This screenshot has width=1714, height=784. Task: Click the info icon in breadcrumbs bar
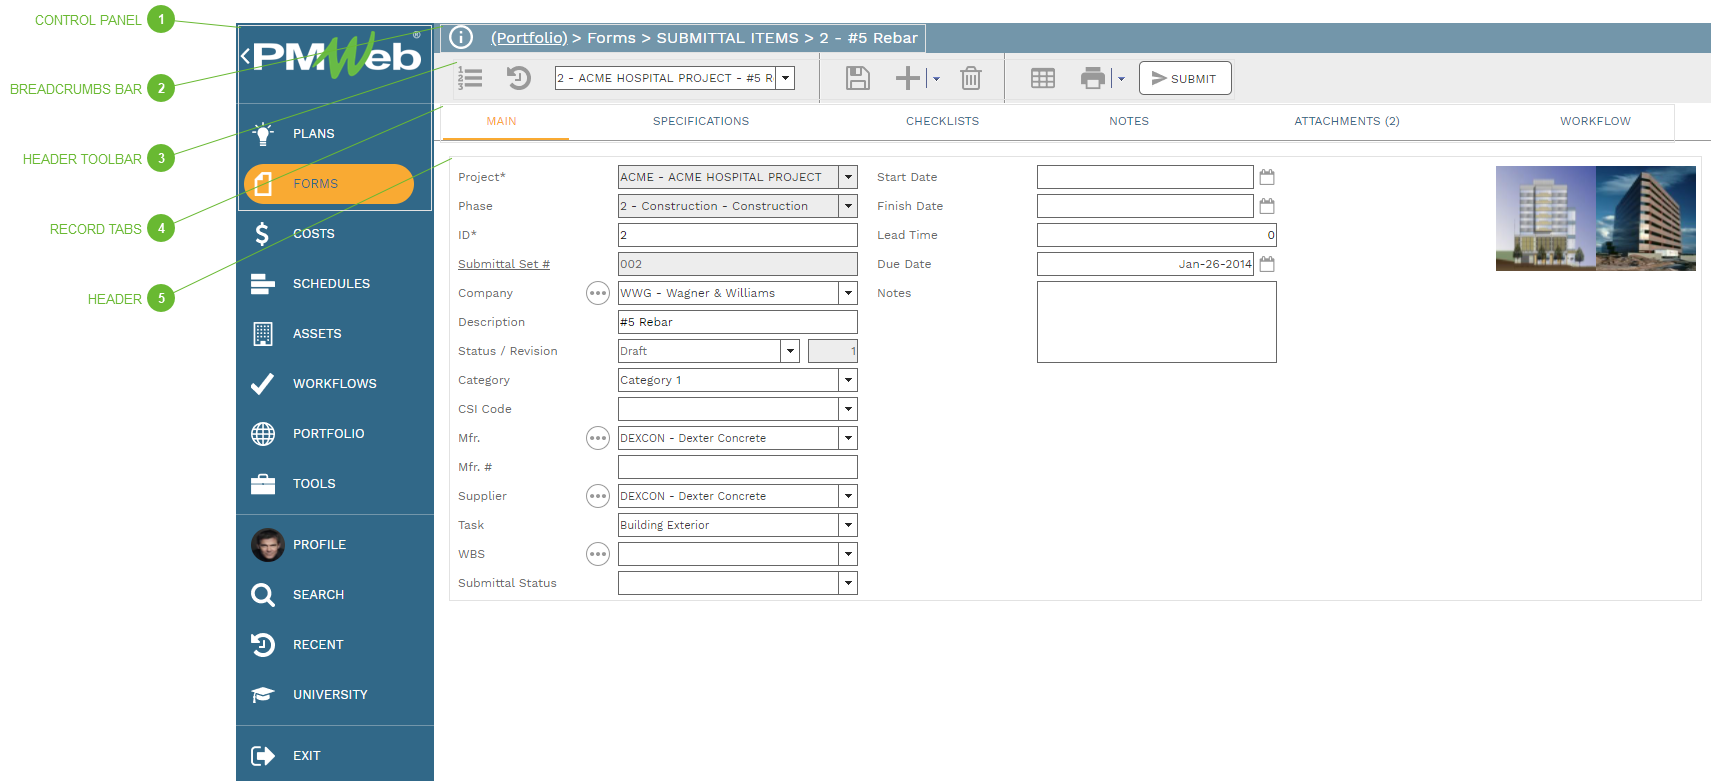[460, 38]
